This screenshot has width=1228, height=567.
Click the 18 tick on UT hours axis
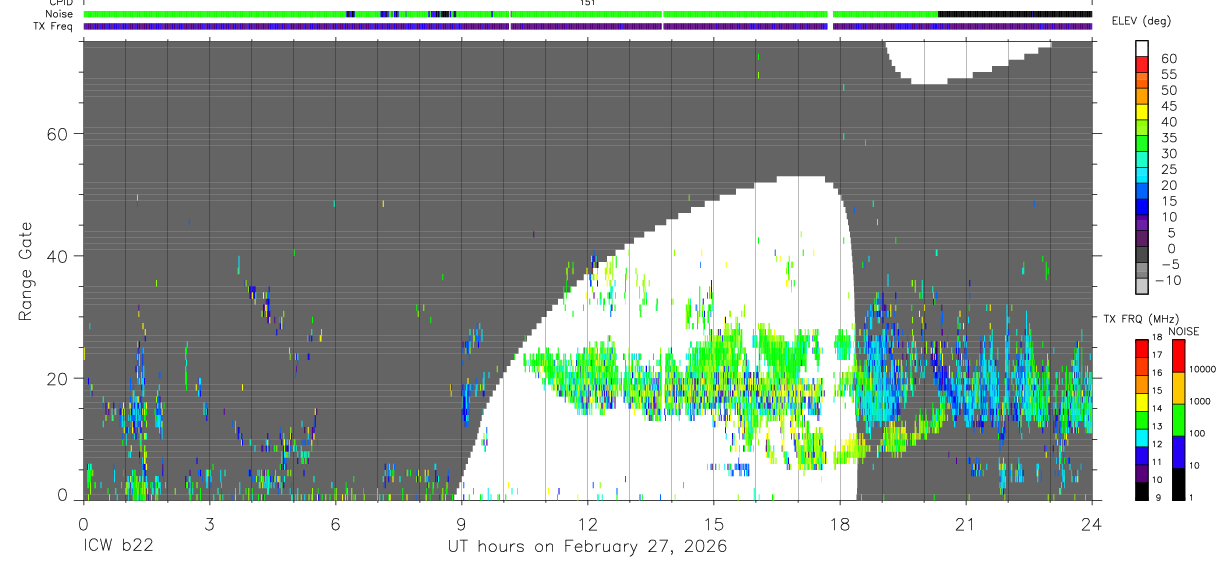(840, 522)
